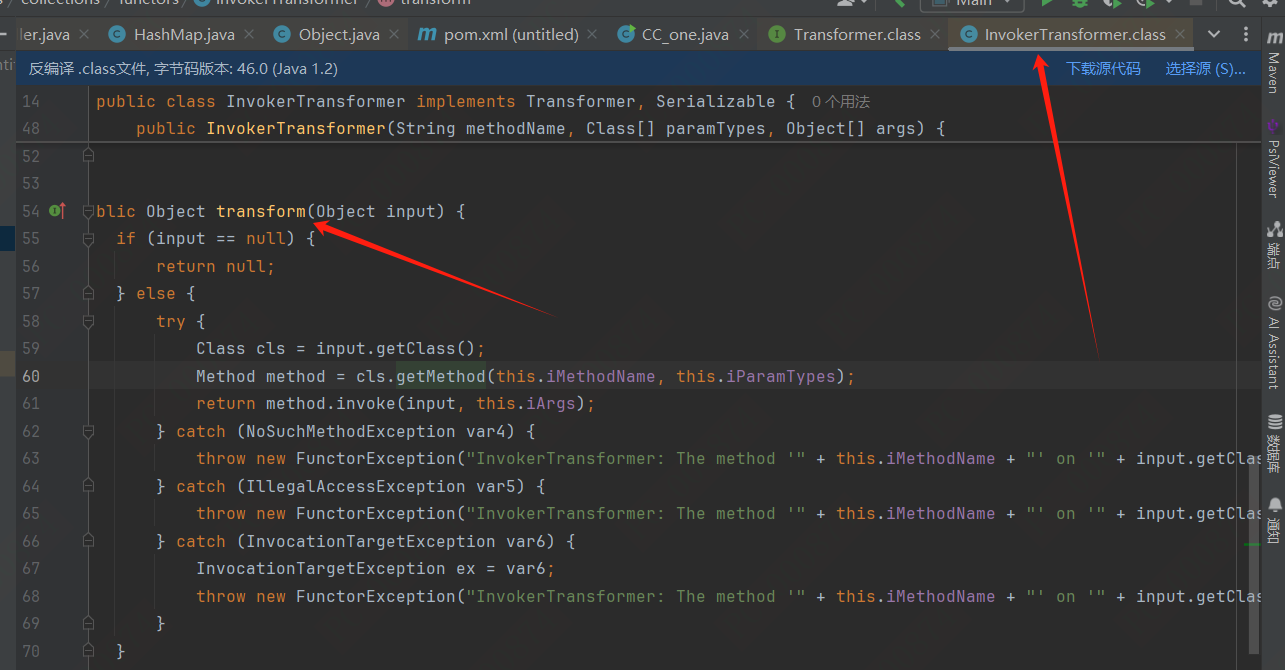The image size is (1285, 670).
Task: Click the 下载源代码 download sources link
Action: (x=1103, y=69)
